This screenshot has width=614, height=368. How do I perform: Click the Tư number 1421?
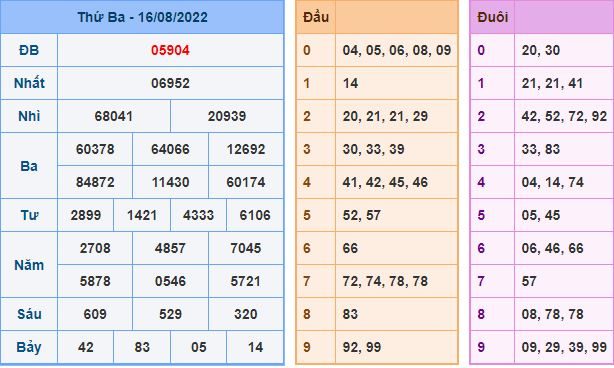click(142, 215)
